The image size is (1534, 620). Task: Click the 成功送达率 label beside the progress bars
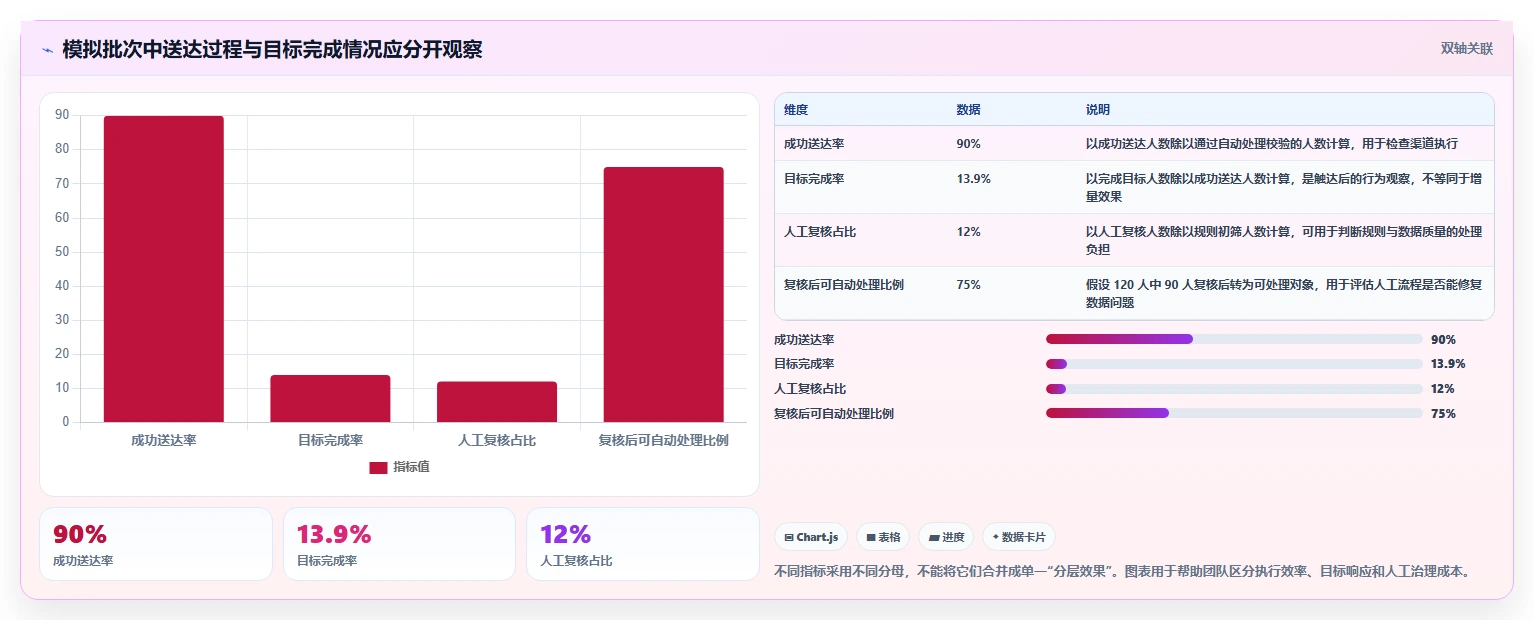point(804,340)
